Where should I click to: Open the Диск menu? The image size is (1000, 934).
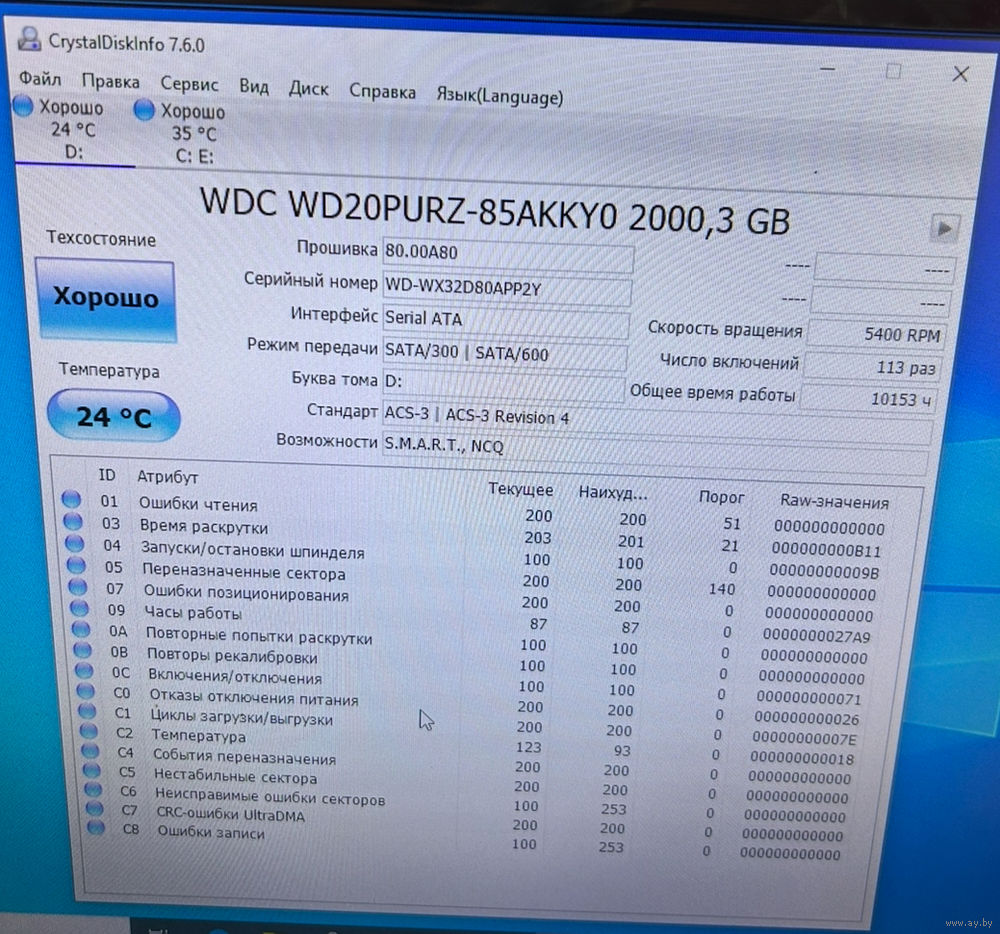click(308, 89)
